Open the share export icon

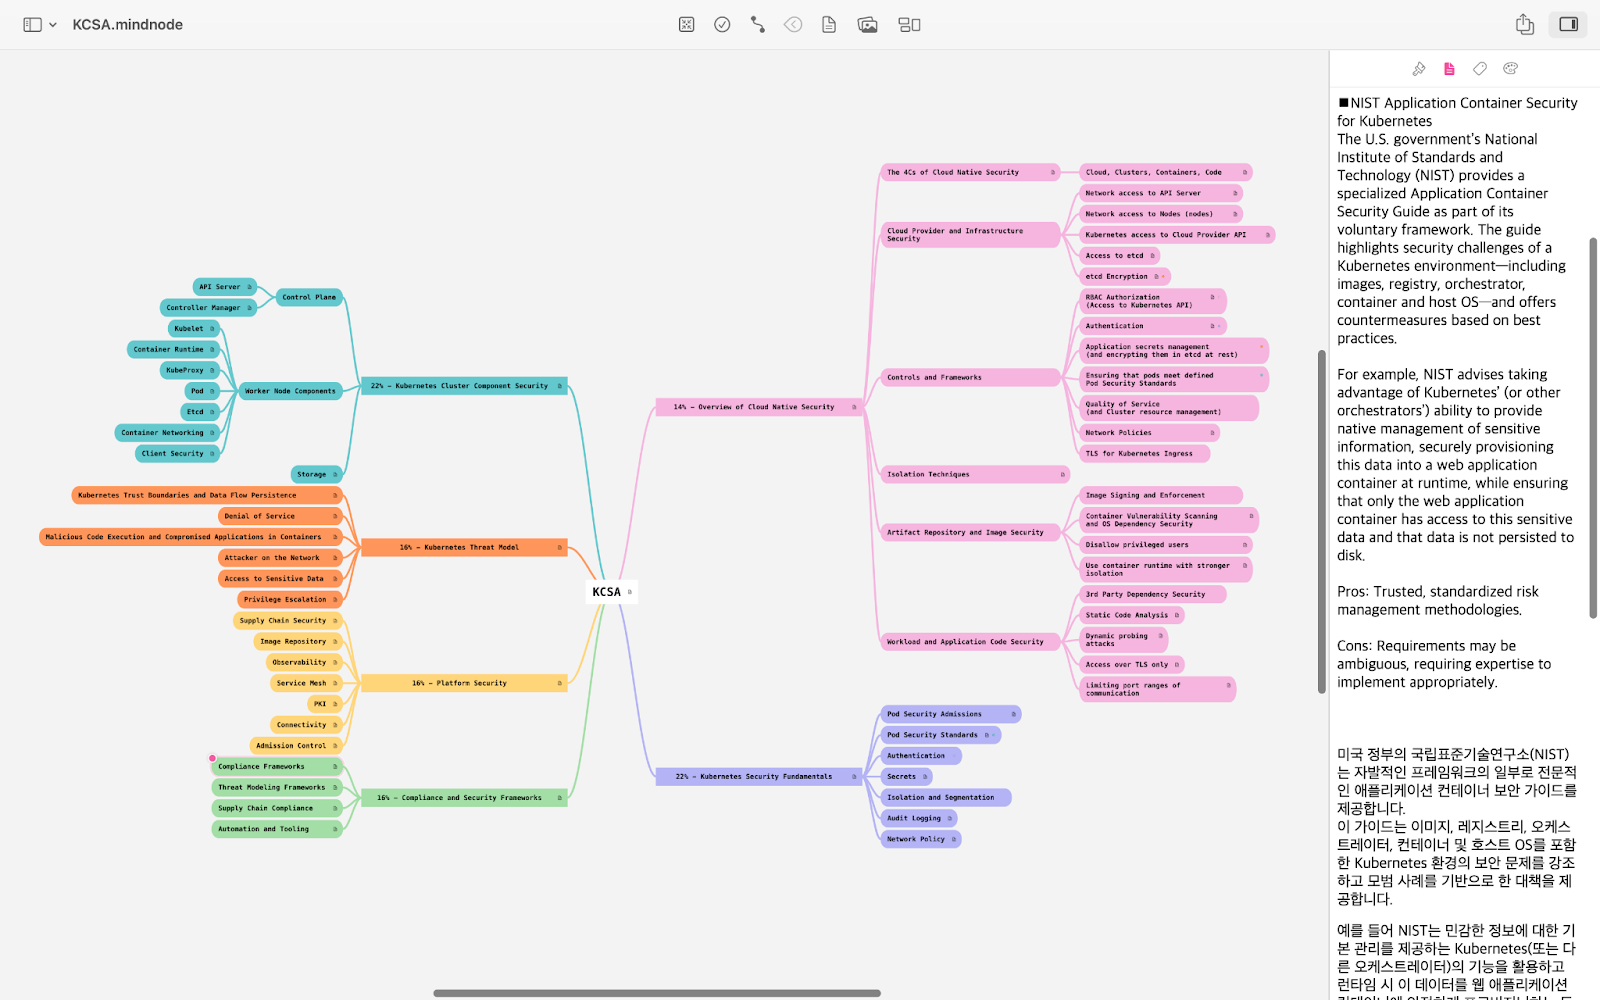[1524, 25]
